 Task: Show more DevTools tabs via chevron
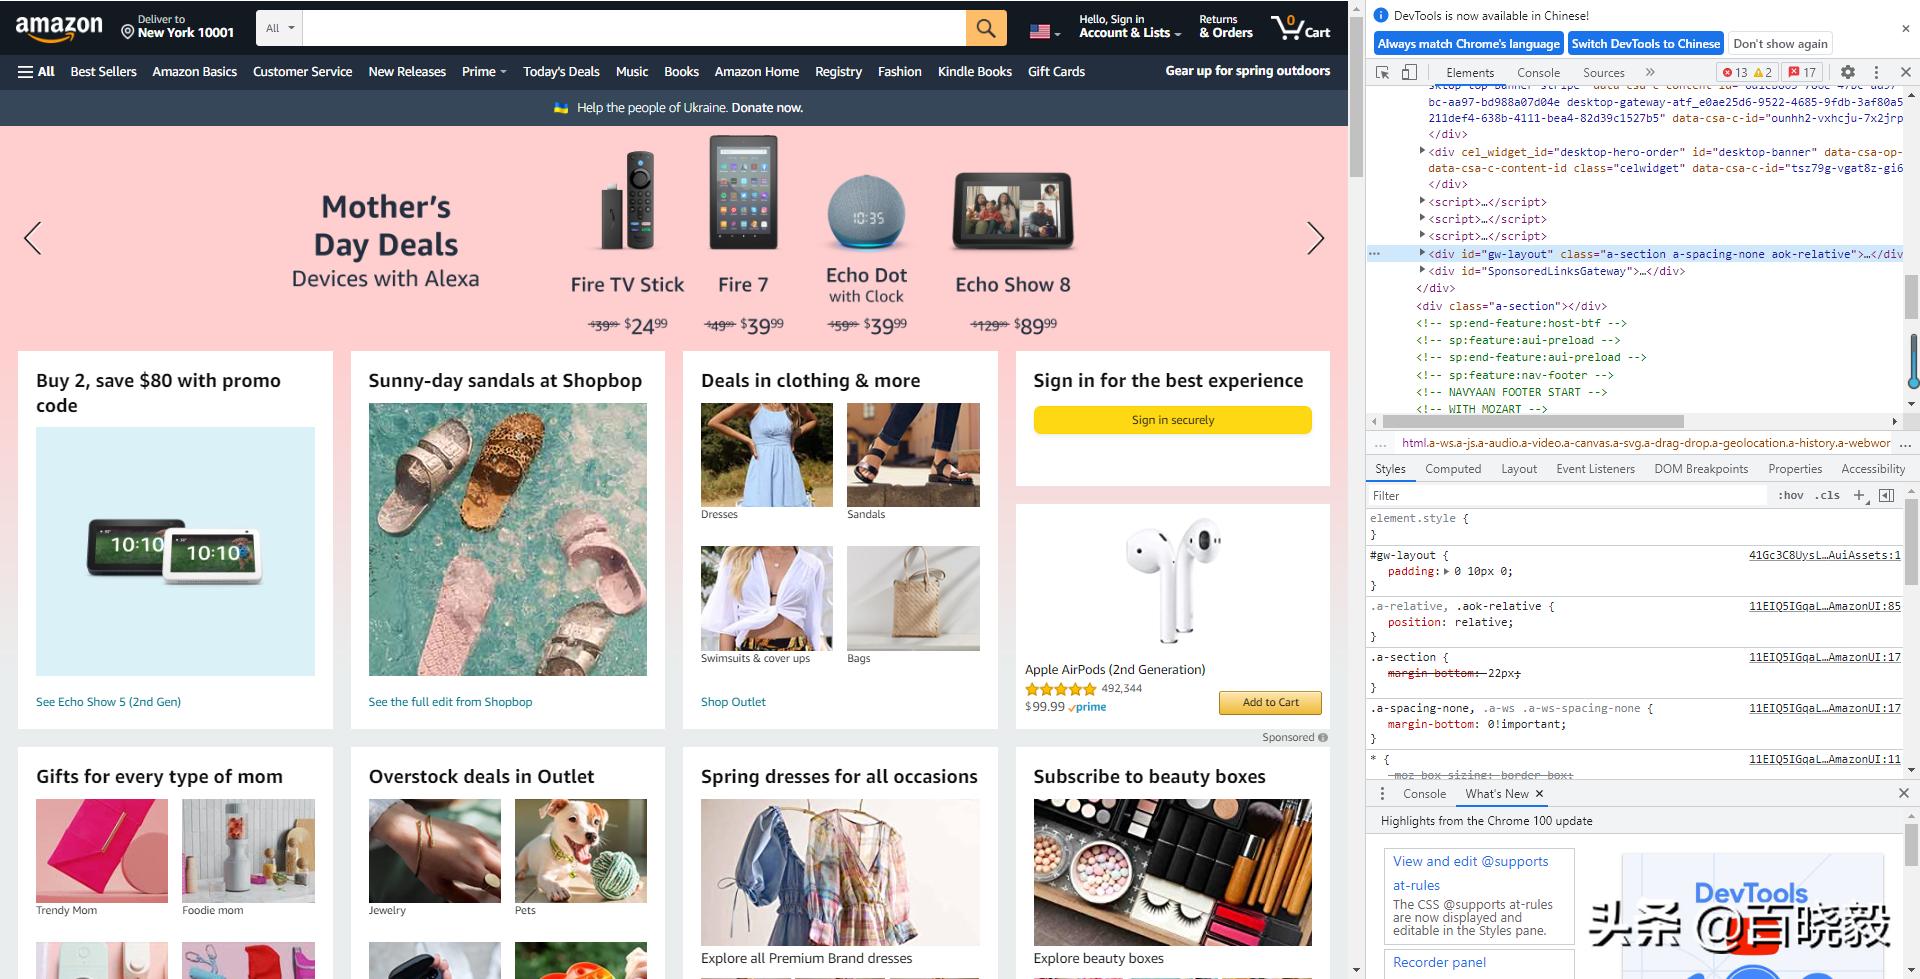(1650, 72)
